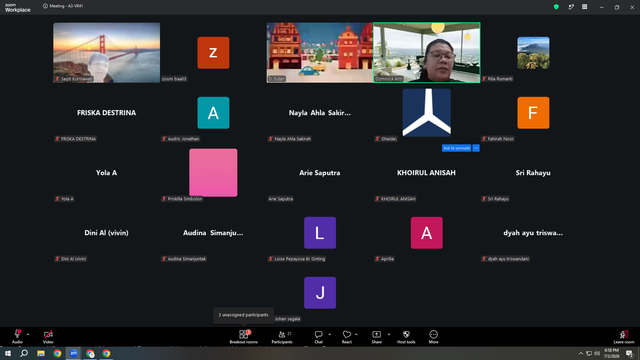Click Aprilia's magenta A avatar
640x360 pixels.
tap(427, 233)
